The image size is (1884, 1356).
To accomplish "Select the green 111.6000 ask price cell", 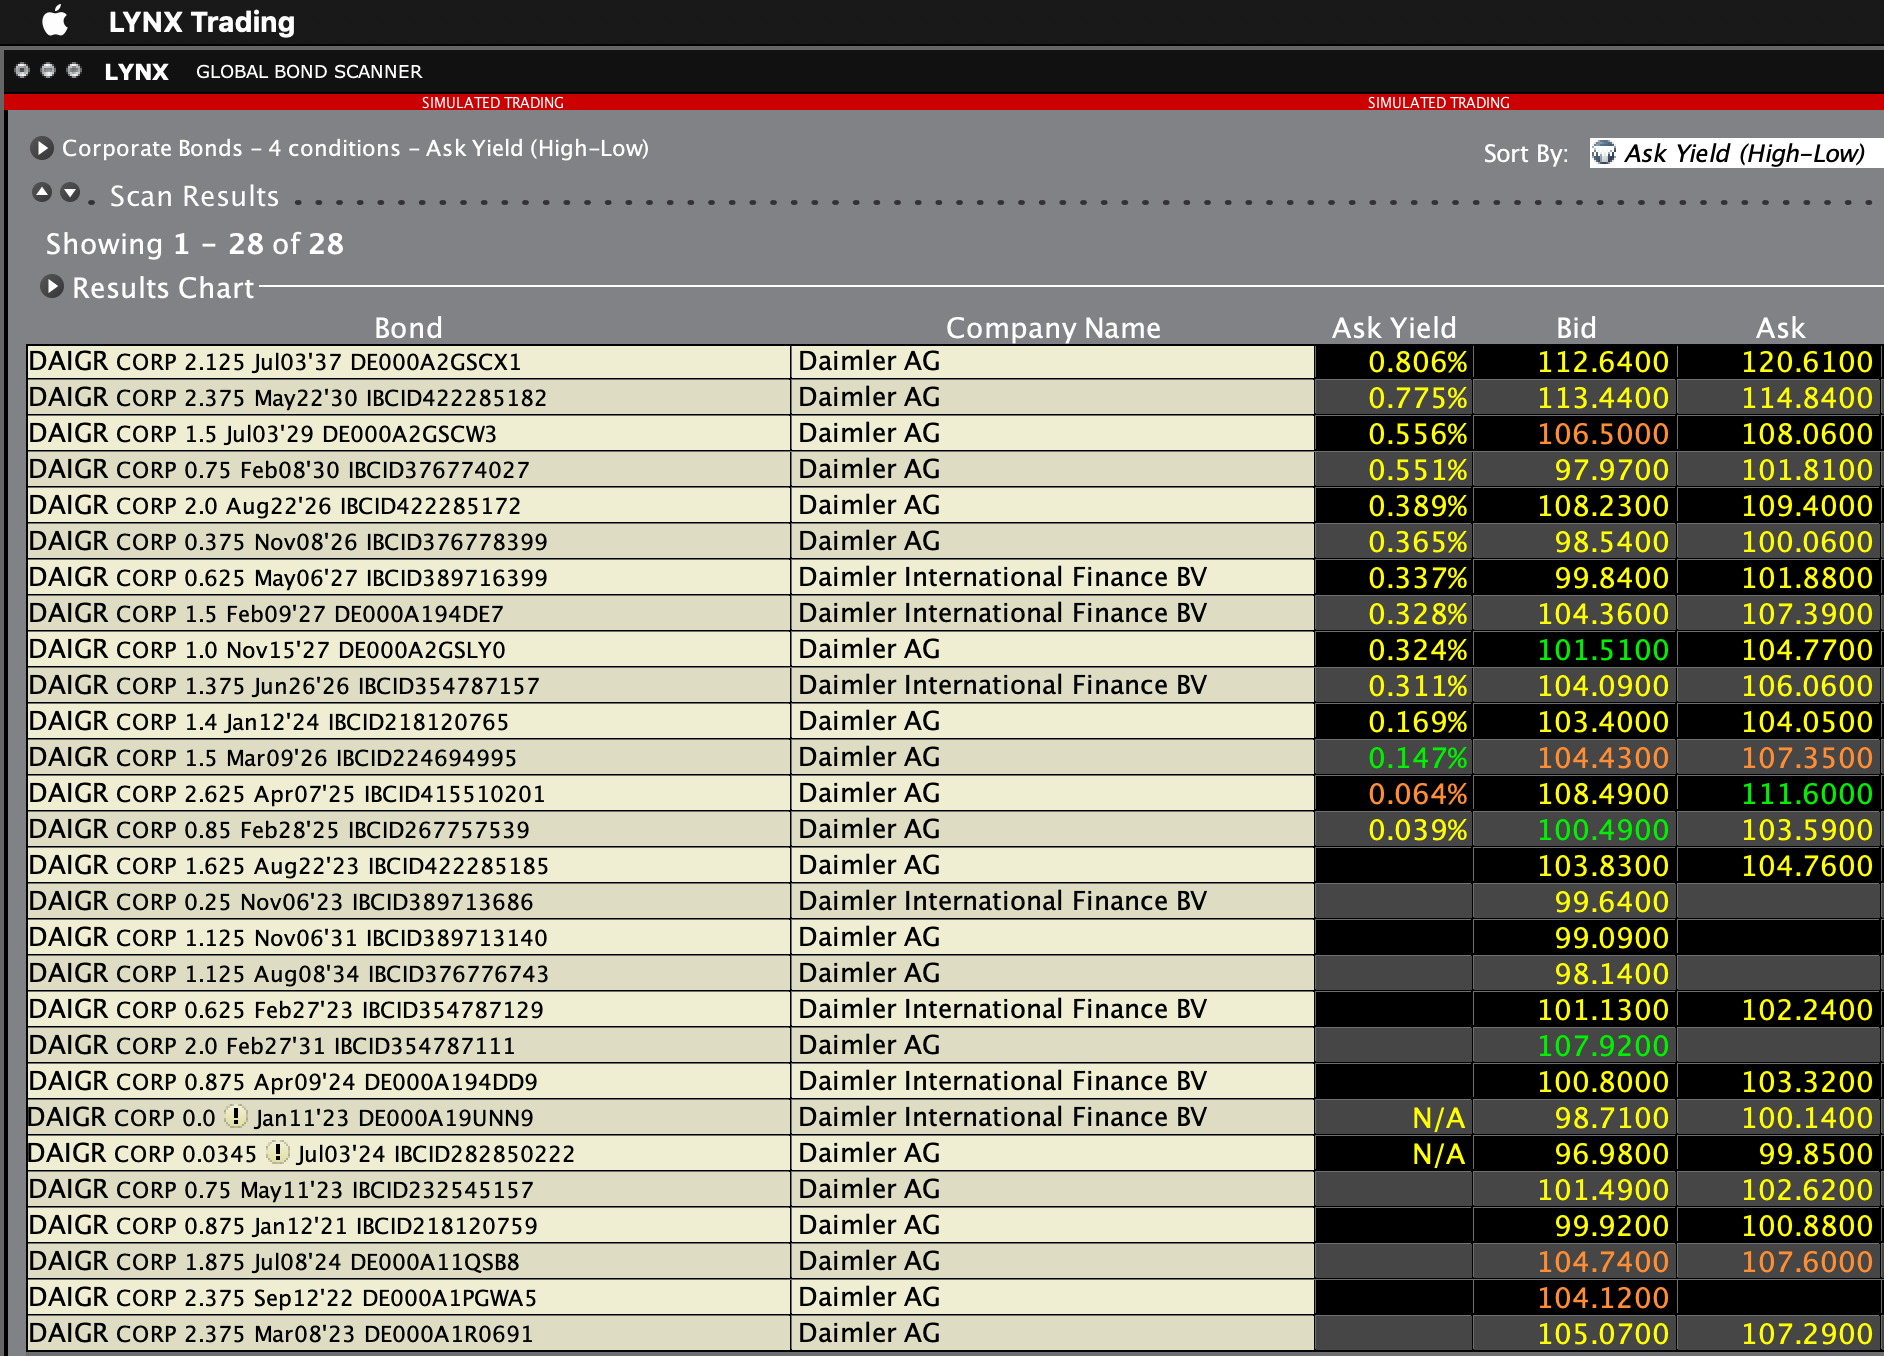I will pos(1806,794).
